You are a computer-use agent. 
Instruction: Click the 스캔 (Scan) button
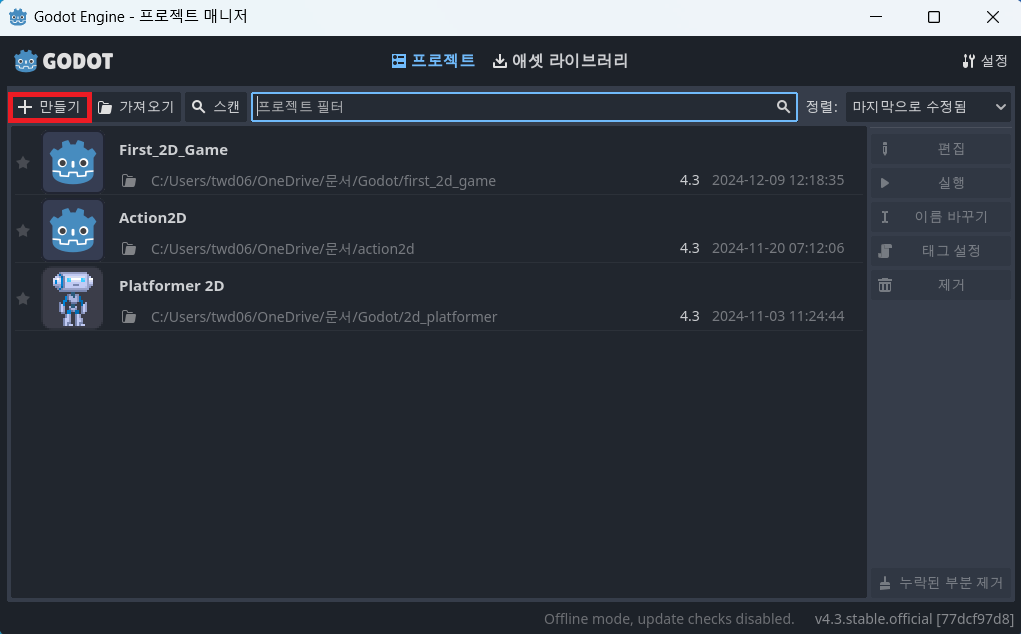point(216,107)
